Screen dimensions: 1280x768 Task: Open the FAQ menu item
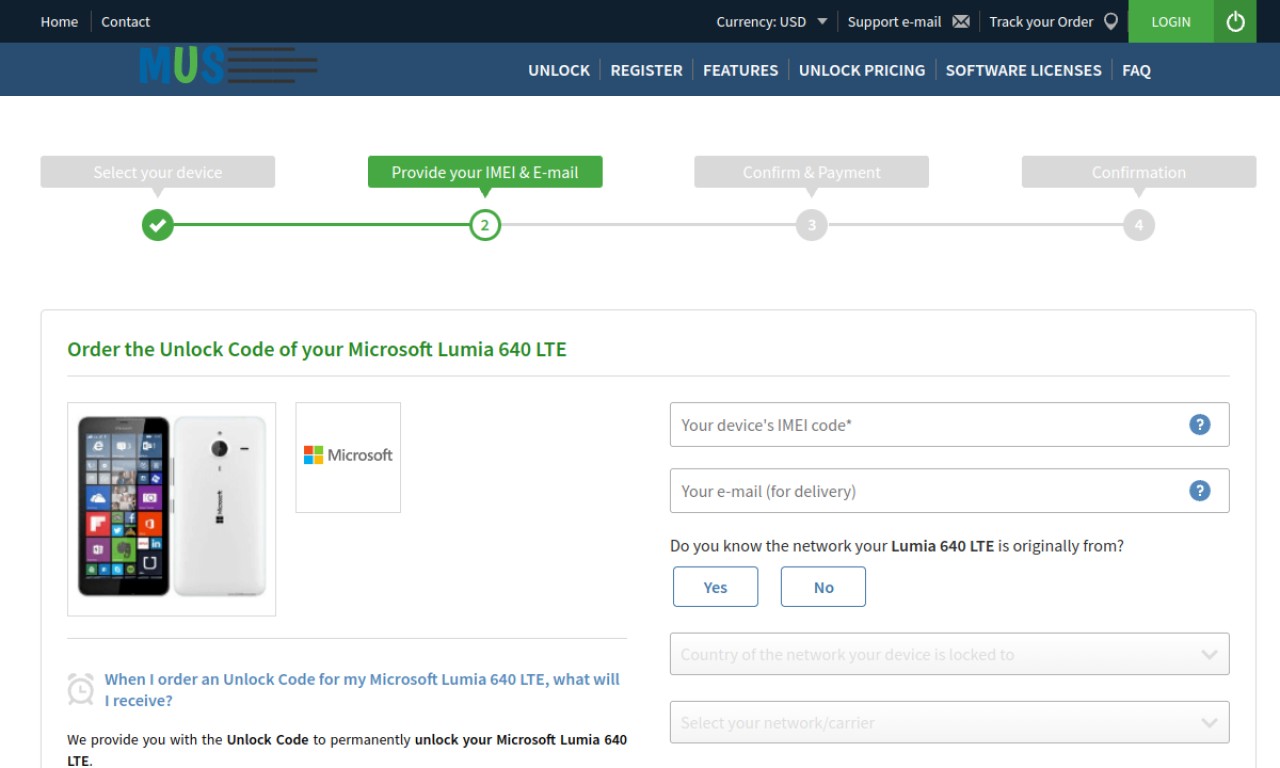click(1136, 70)
